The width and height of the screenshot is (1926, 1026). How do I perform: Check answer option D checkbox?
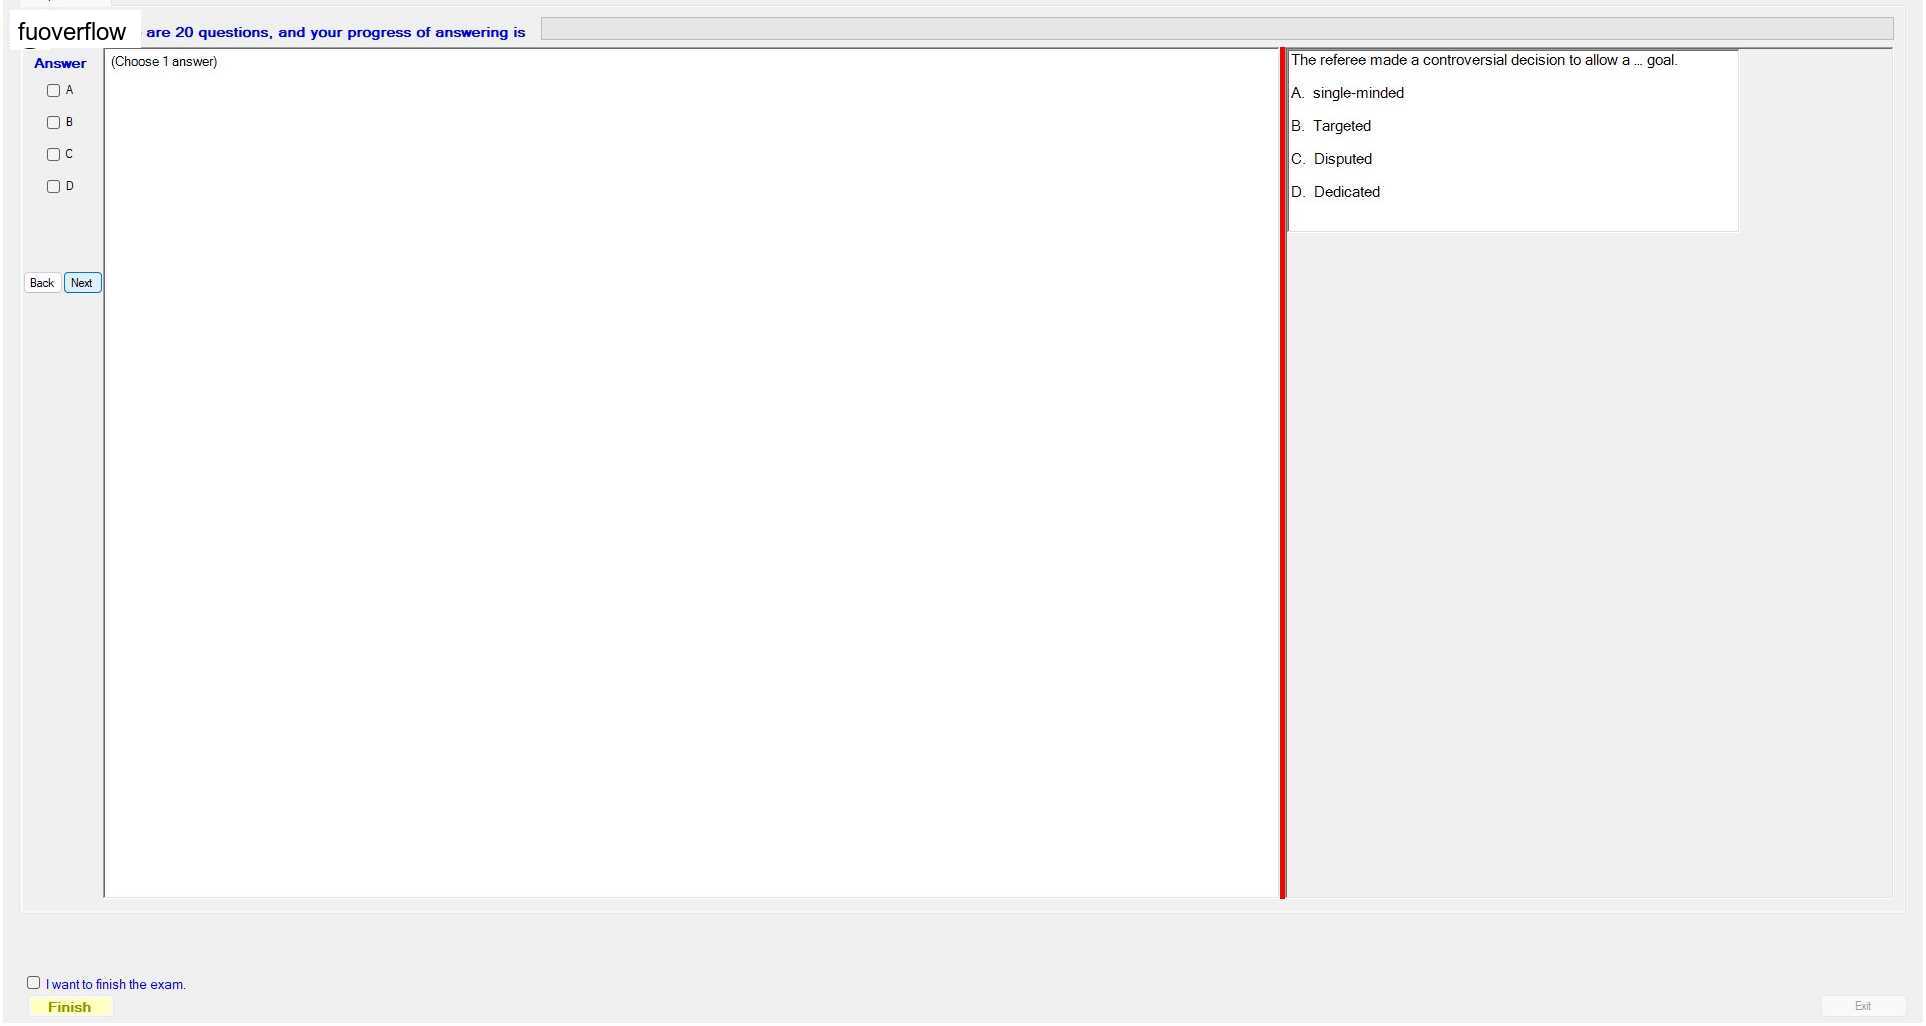[54, 187]
